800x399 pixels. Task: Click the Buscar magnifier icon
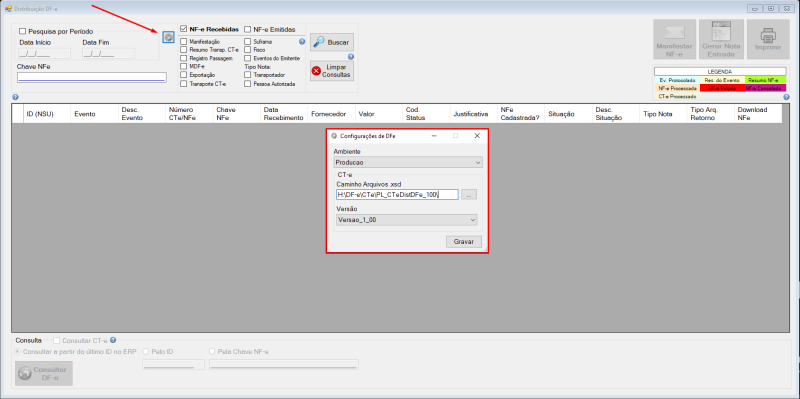click(319, 42)
